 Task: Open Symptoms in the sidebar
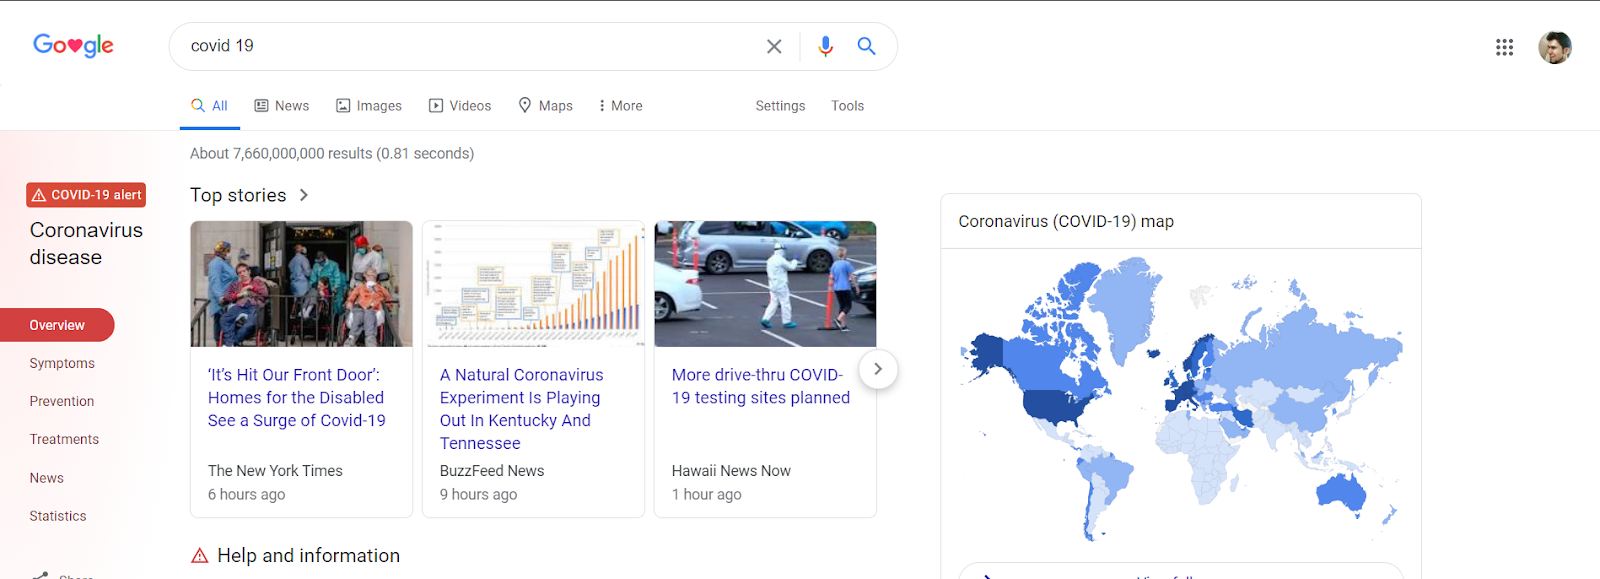[x=62, y=363]
